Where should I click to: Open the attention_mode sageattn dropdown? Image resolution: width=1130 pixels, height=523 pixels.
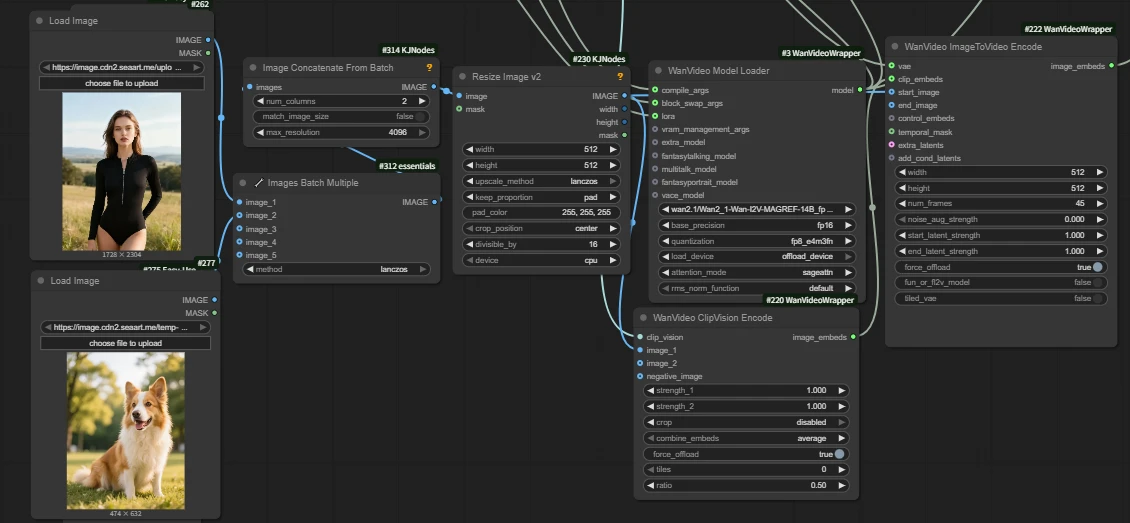[x=756, y=272]
